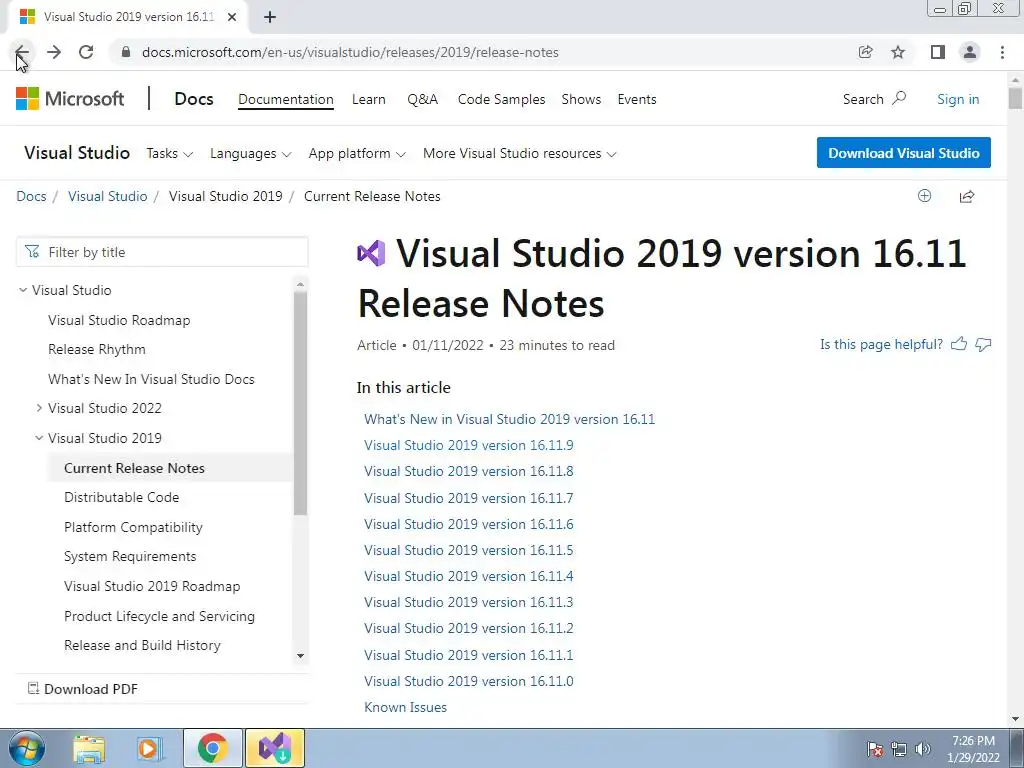This screenshot has width=1024, height=768.
Task: Open the Q&A tab
Action: pos(423,99)
